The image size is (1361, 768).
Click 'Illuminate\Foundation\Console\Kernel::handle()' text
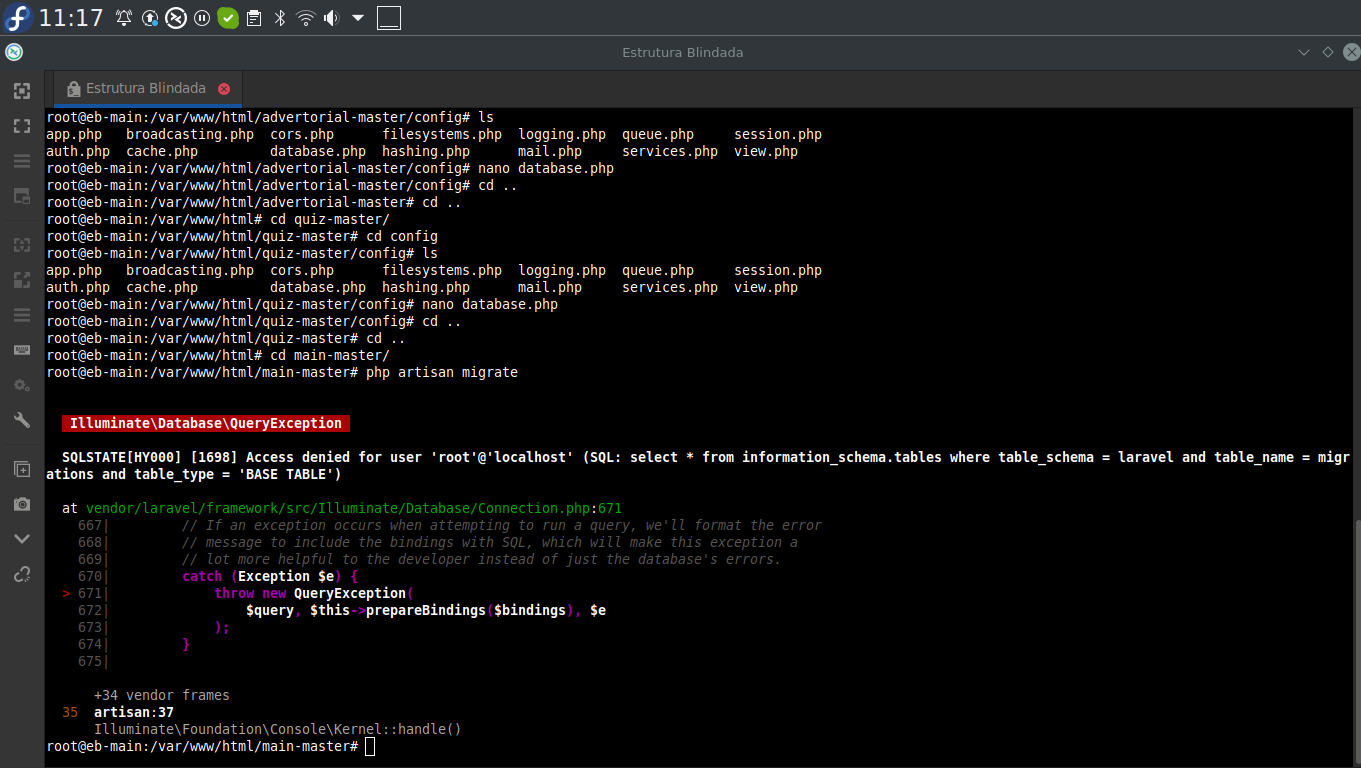(x=278, y=729)
